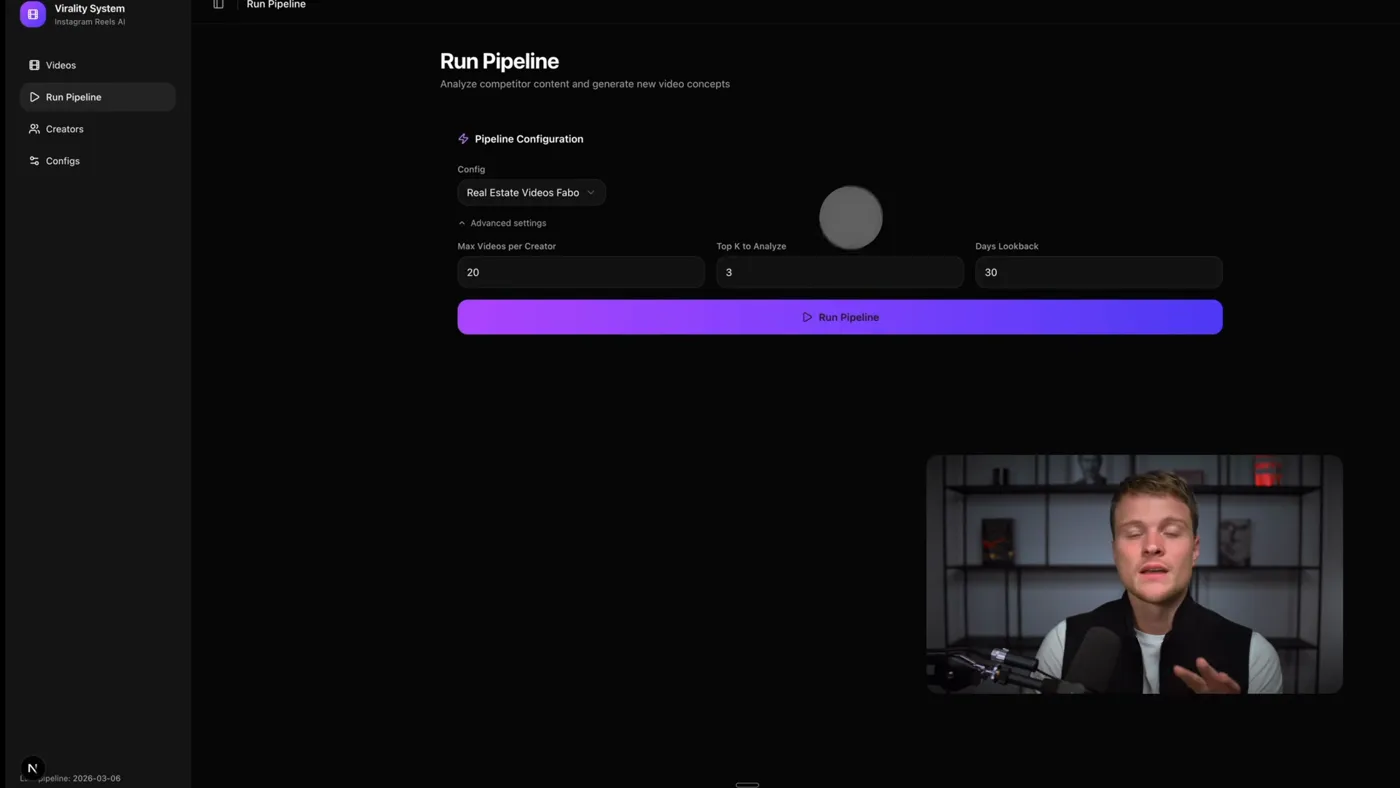
Task: Open the Configs sidebar page
Action: click(98, 161)
